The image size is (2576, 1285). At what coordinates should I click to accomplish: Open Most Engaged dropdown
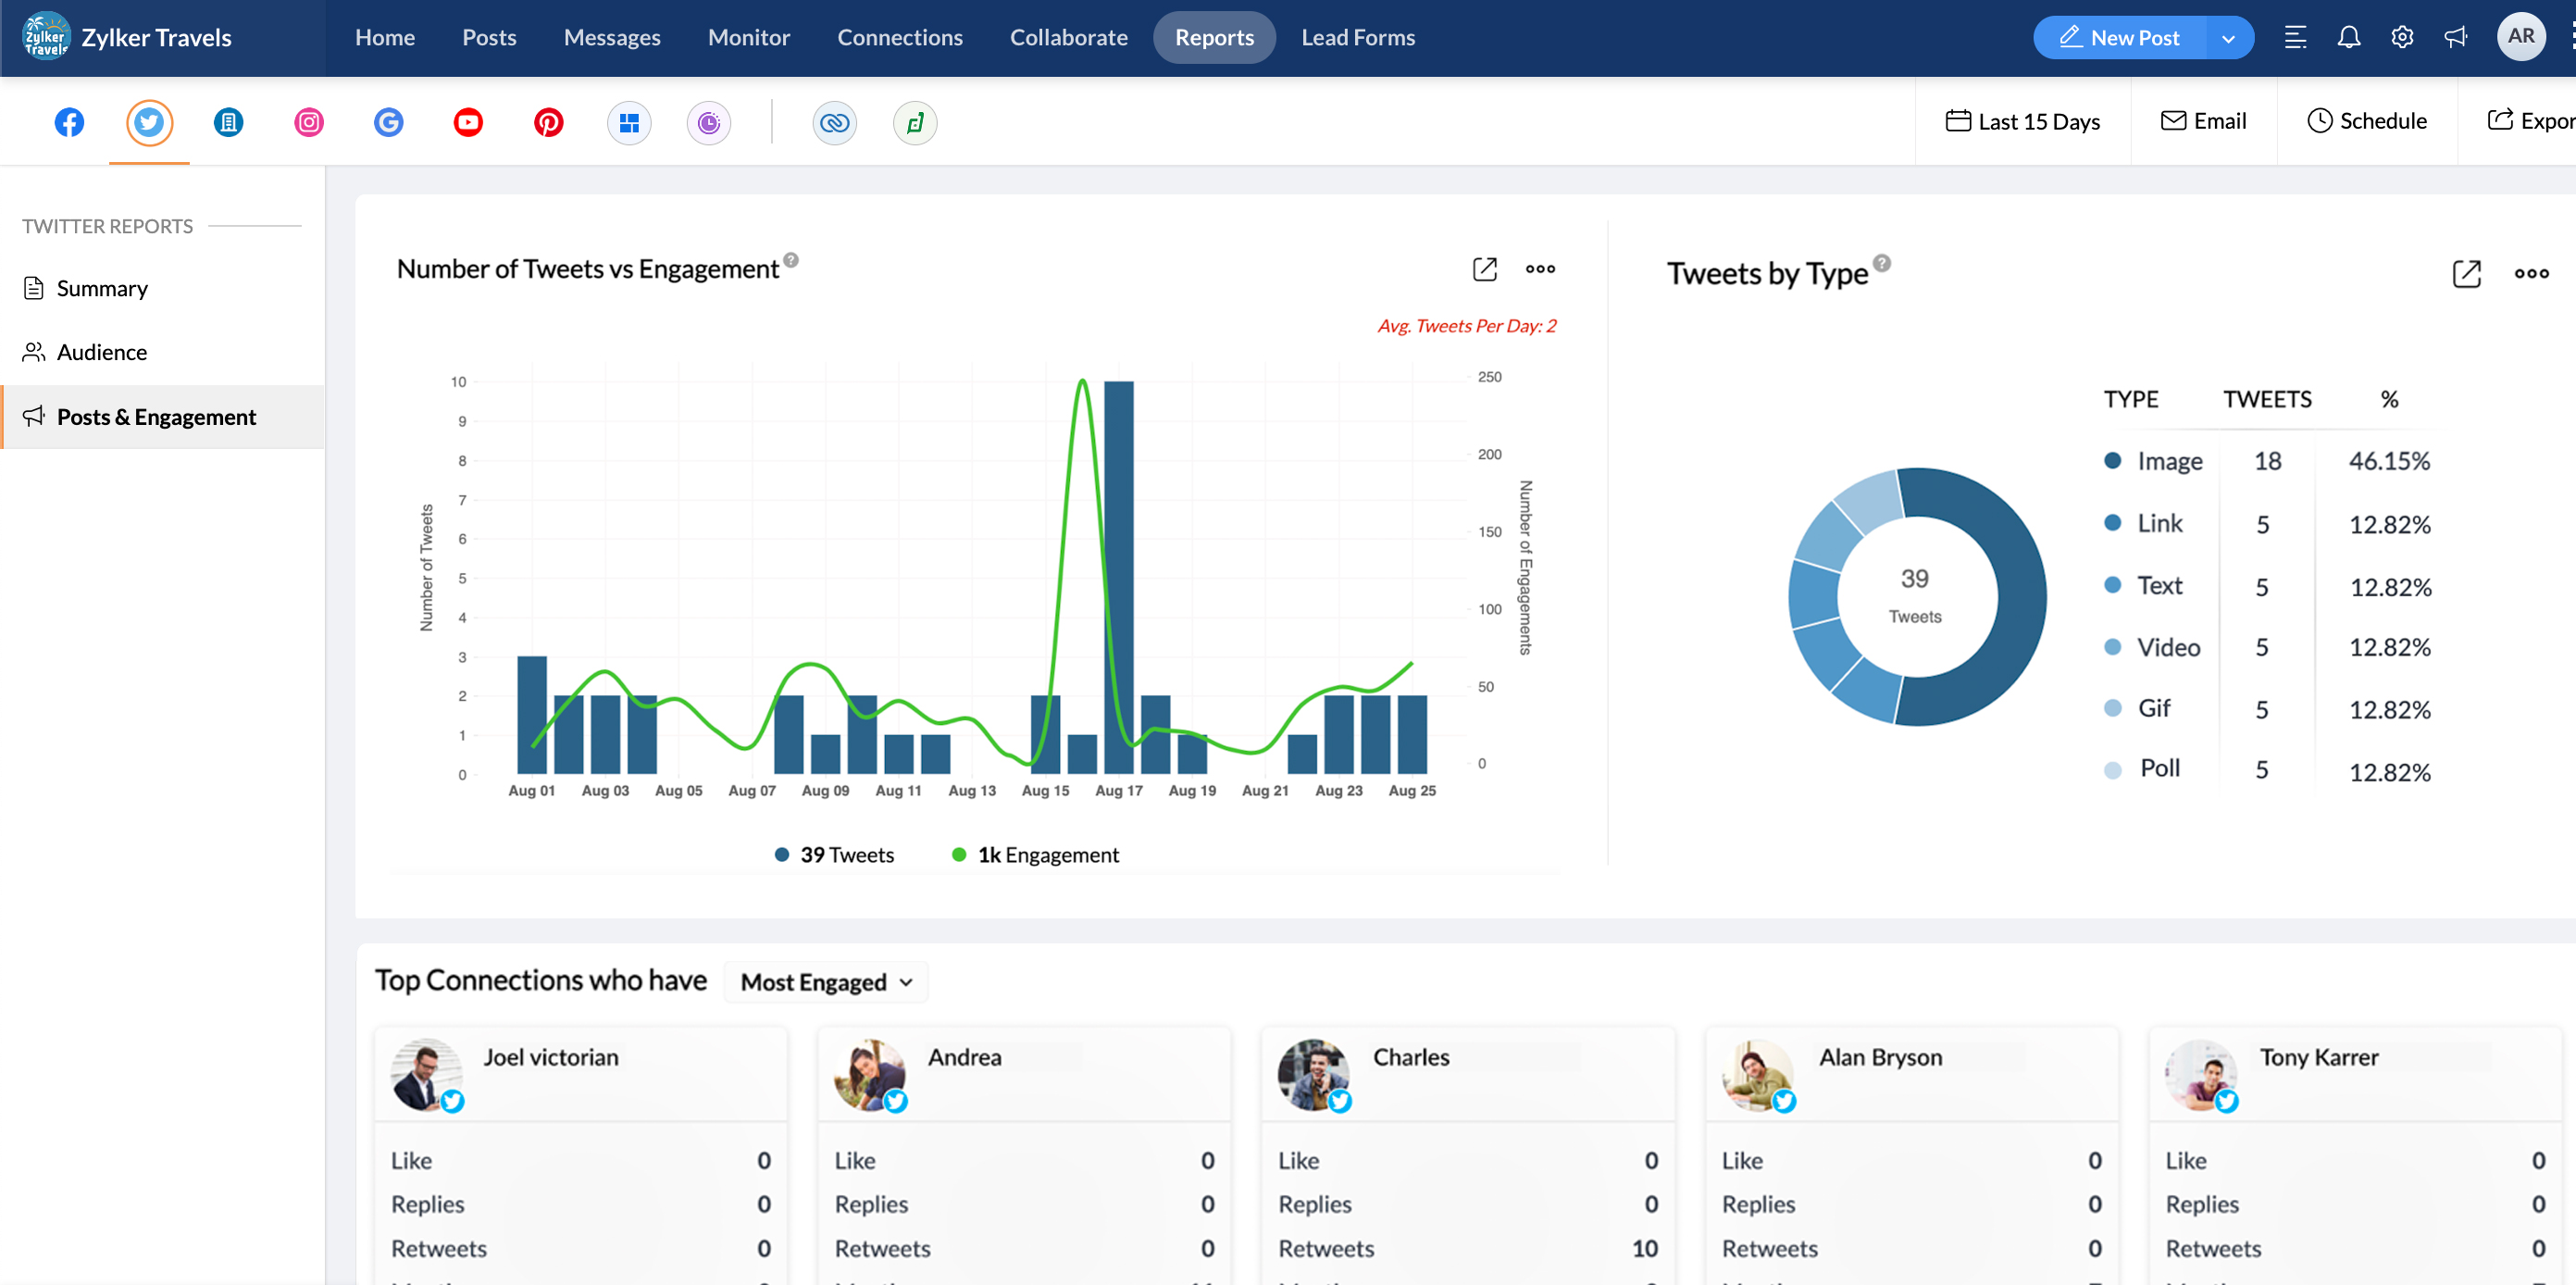point(826,982)
